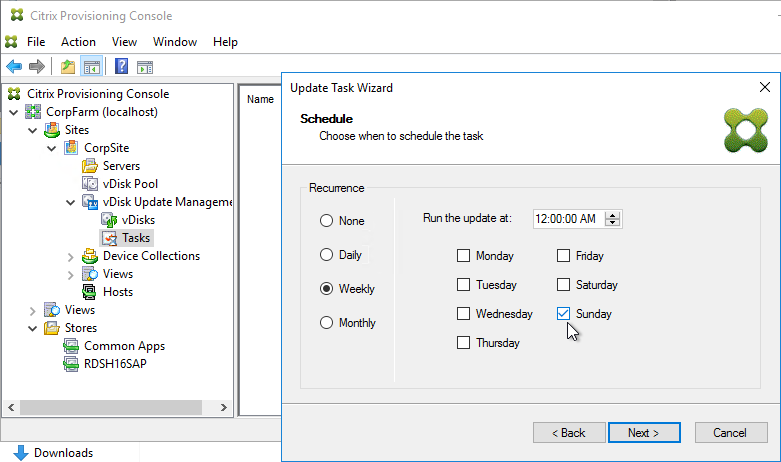Collapse the Sites tree node
This screenshot has width=781, height=462.
(x=32, y=130)
